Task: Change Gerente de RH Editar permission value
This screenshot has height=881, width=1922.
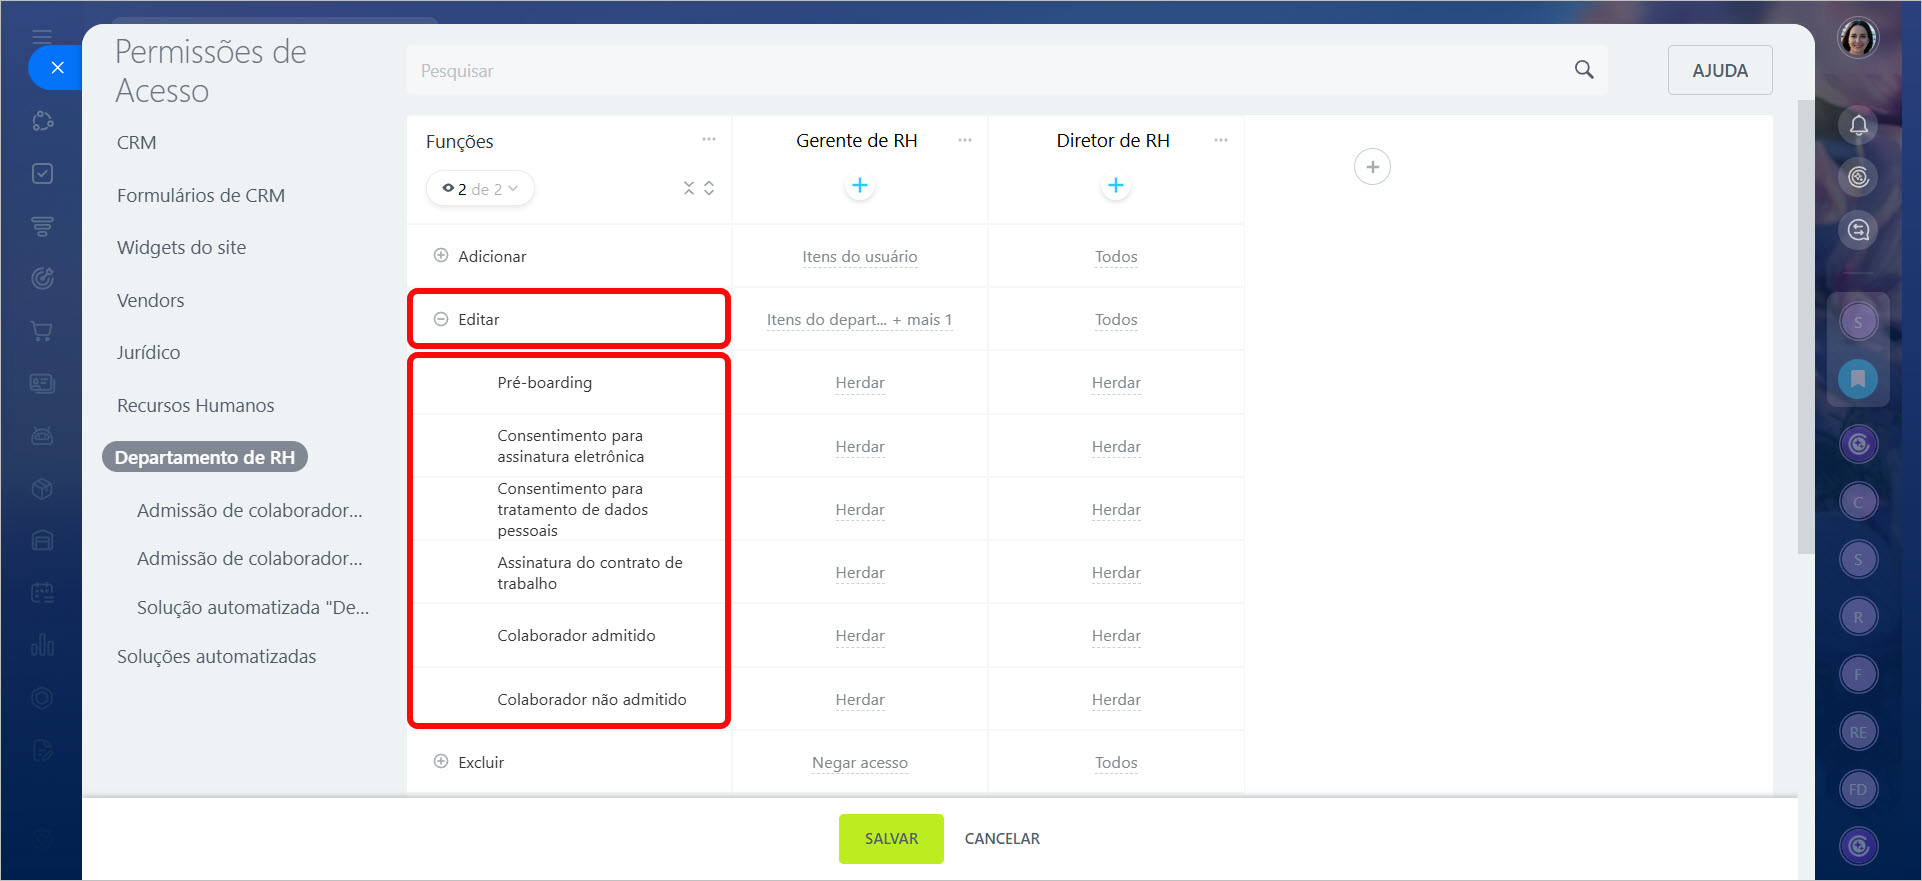Action: tap(860, 320)
